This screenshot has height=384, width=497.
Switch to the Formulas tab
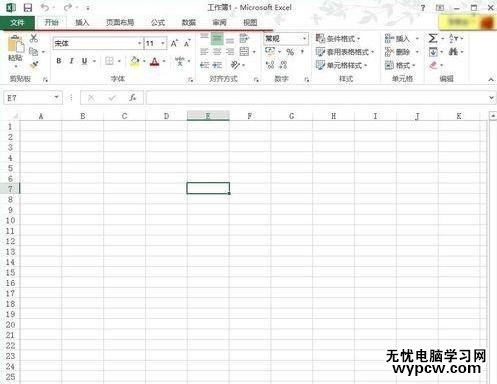(158, 22)
